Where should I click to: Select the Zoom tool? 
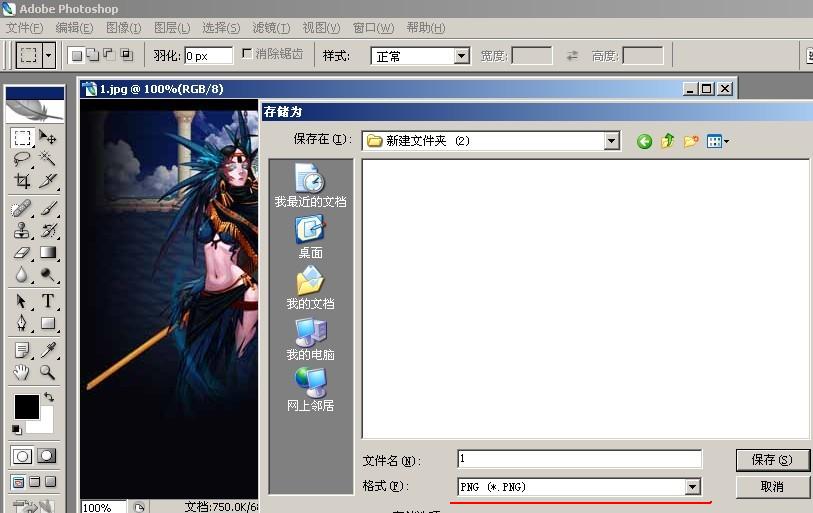pyautogui.click(x=48, y=372)
